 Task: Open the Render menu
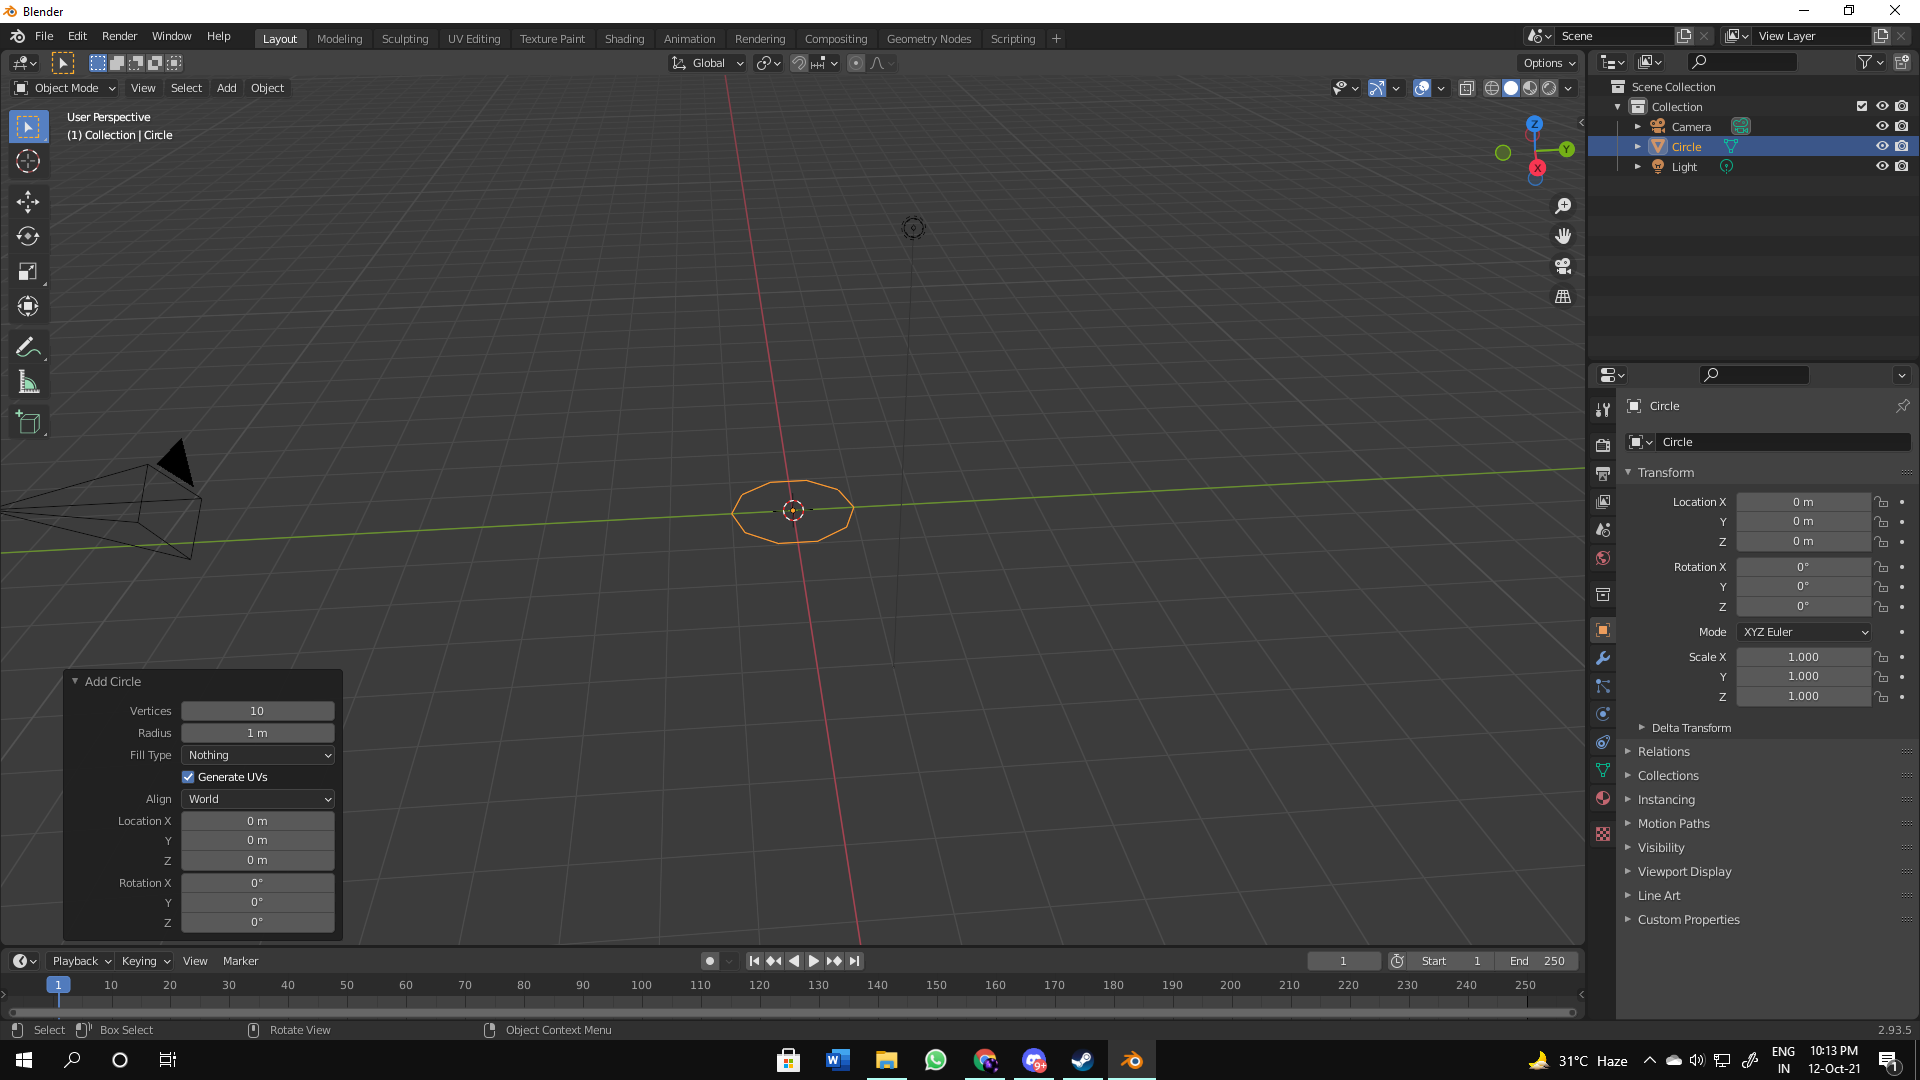click(x=119, y=36)
